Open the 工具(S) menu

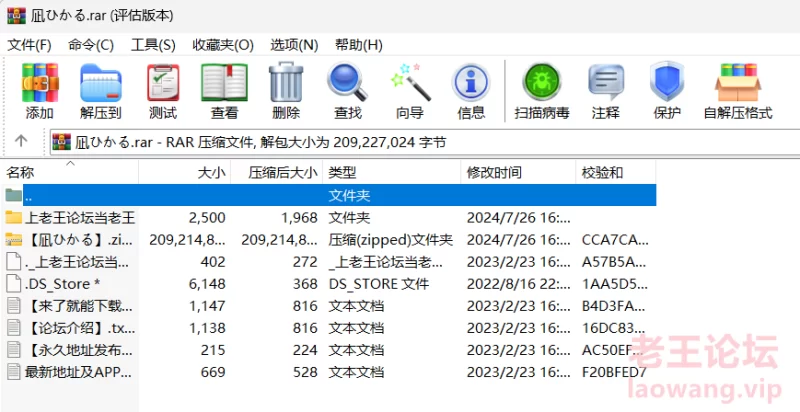pos(153,45)
